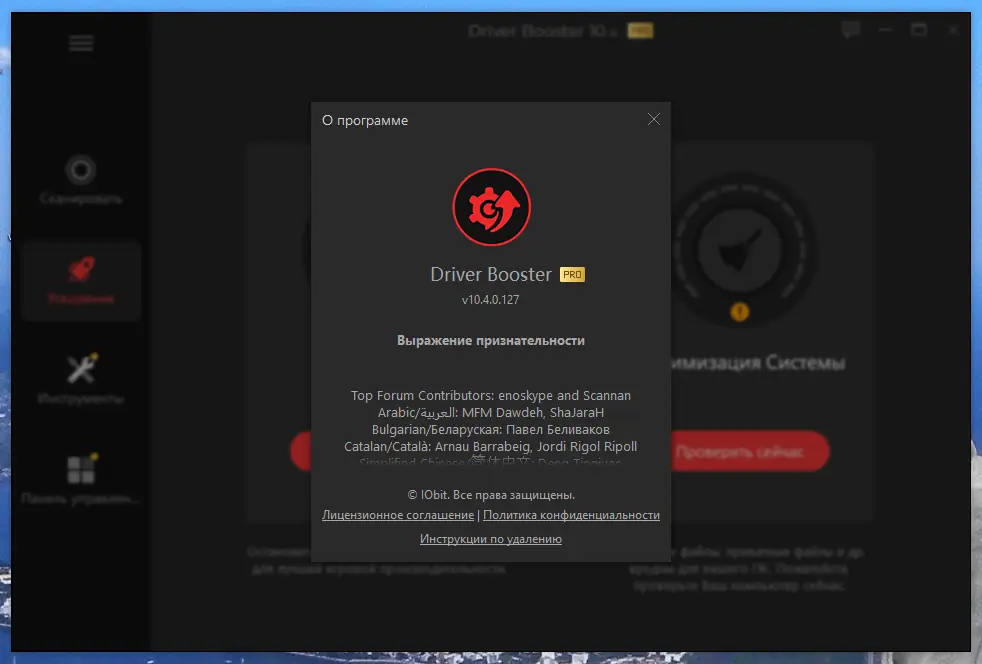
Task: Open the Политика конфиденциальности link
Action: 571,515
